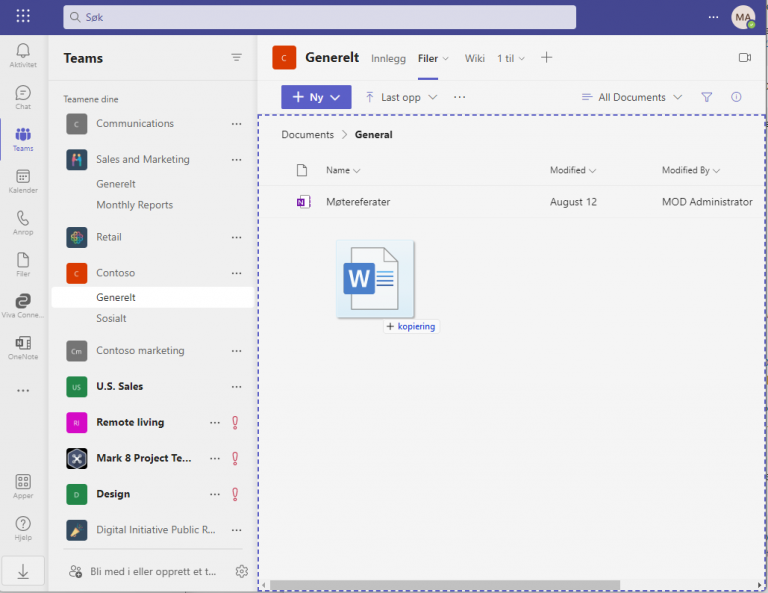Open Chat in the left rail
768x593 pixels.
tap(23, 97)
